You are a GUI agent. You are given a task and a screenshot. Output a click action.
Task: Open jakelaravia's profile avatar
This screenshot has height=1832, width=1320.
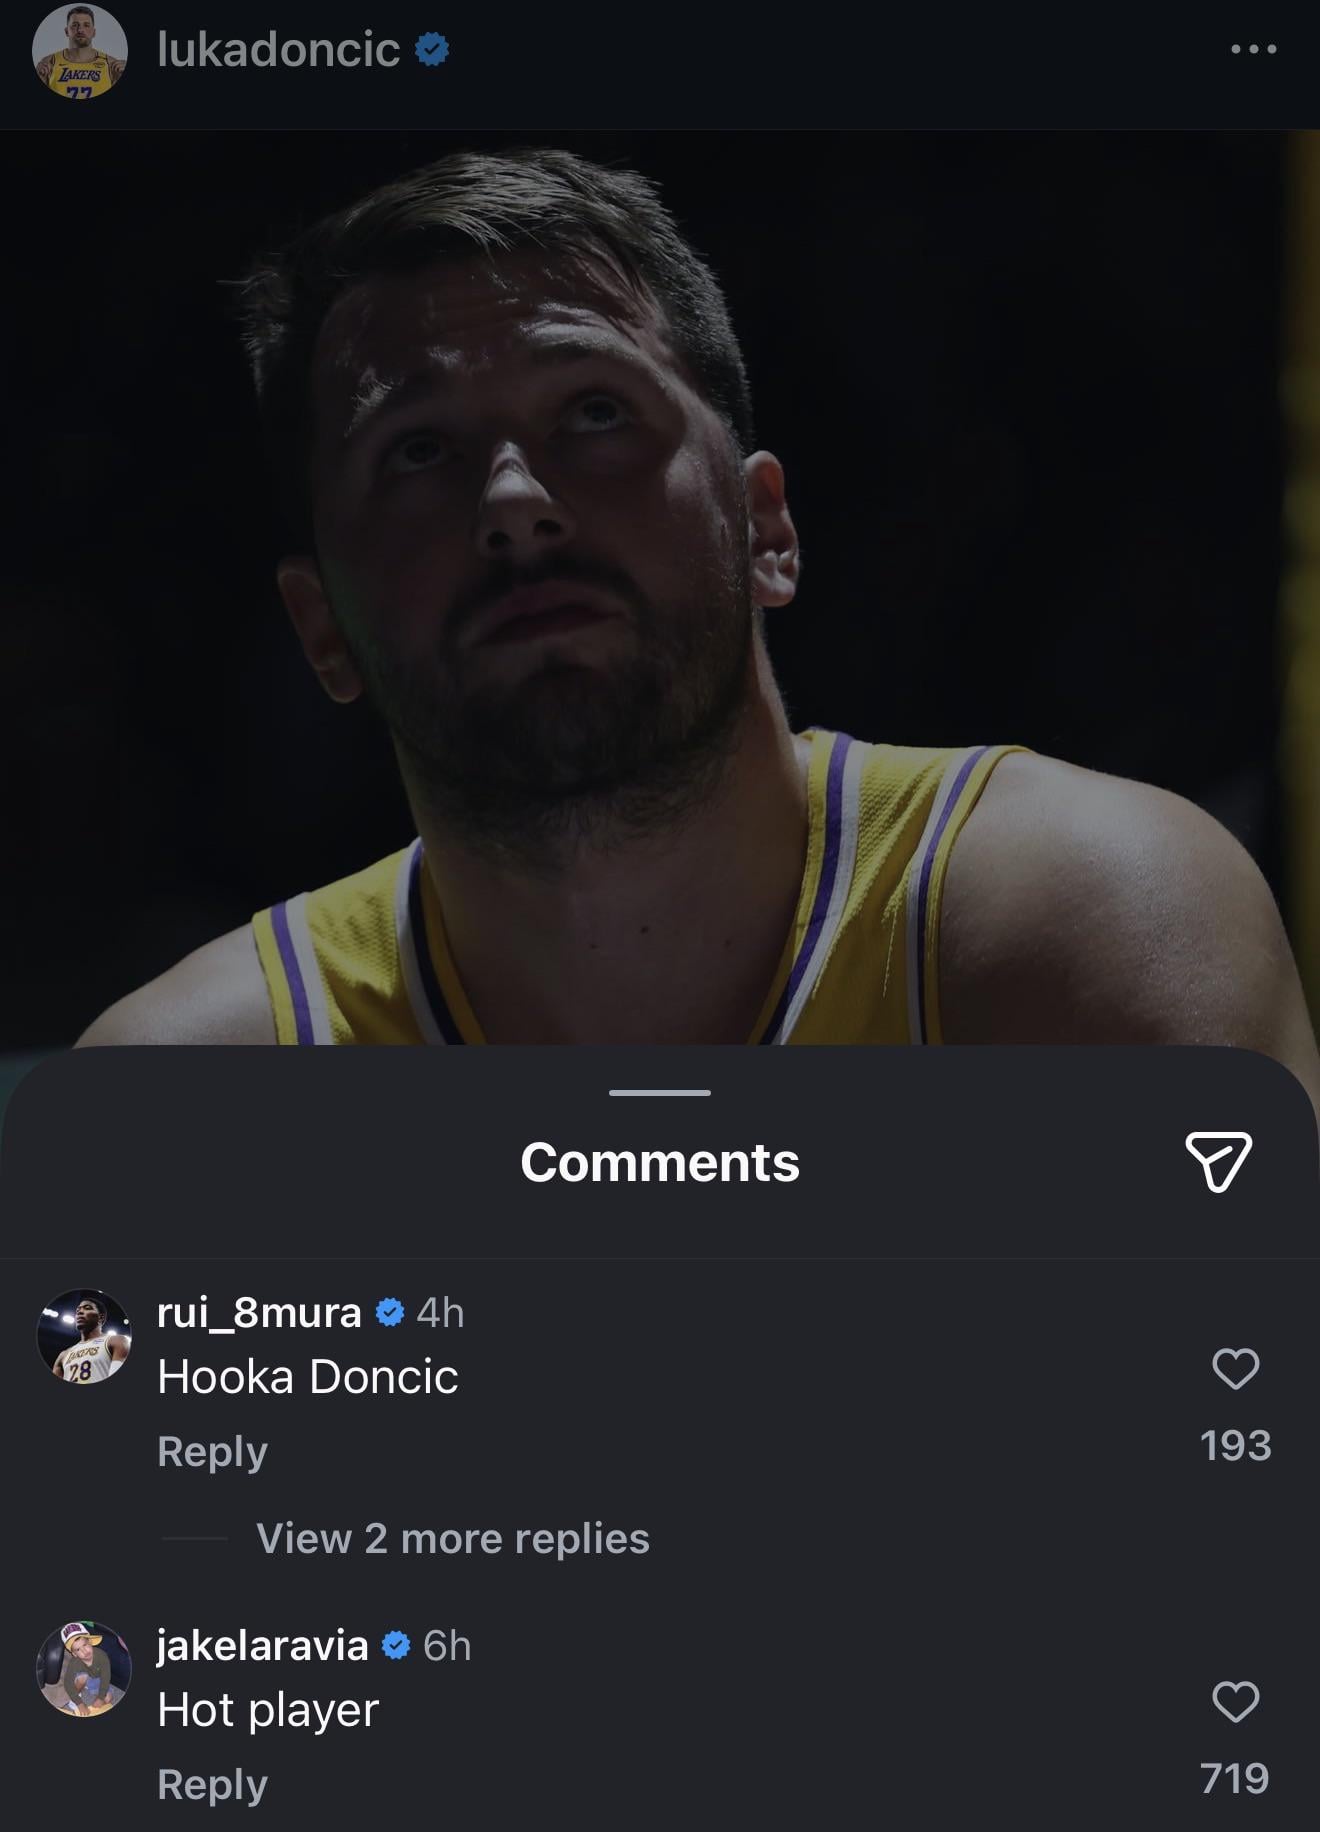[84, 1669]
